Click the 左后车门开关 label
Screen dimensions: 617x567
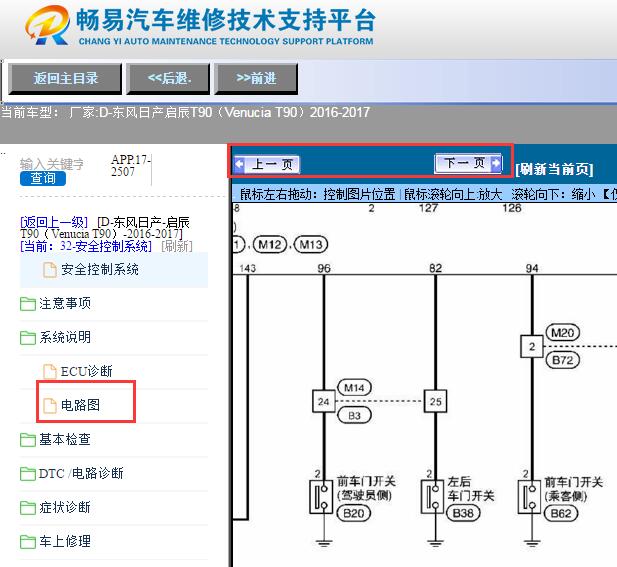[471, 488]
